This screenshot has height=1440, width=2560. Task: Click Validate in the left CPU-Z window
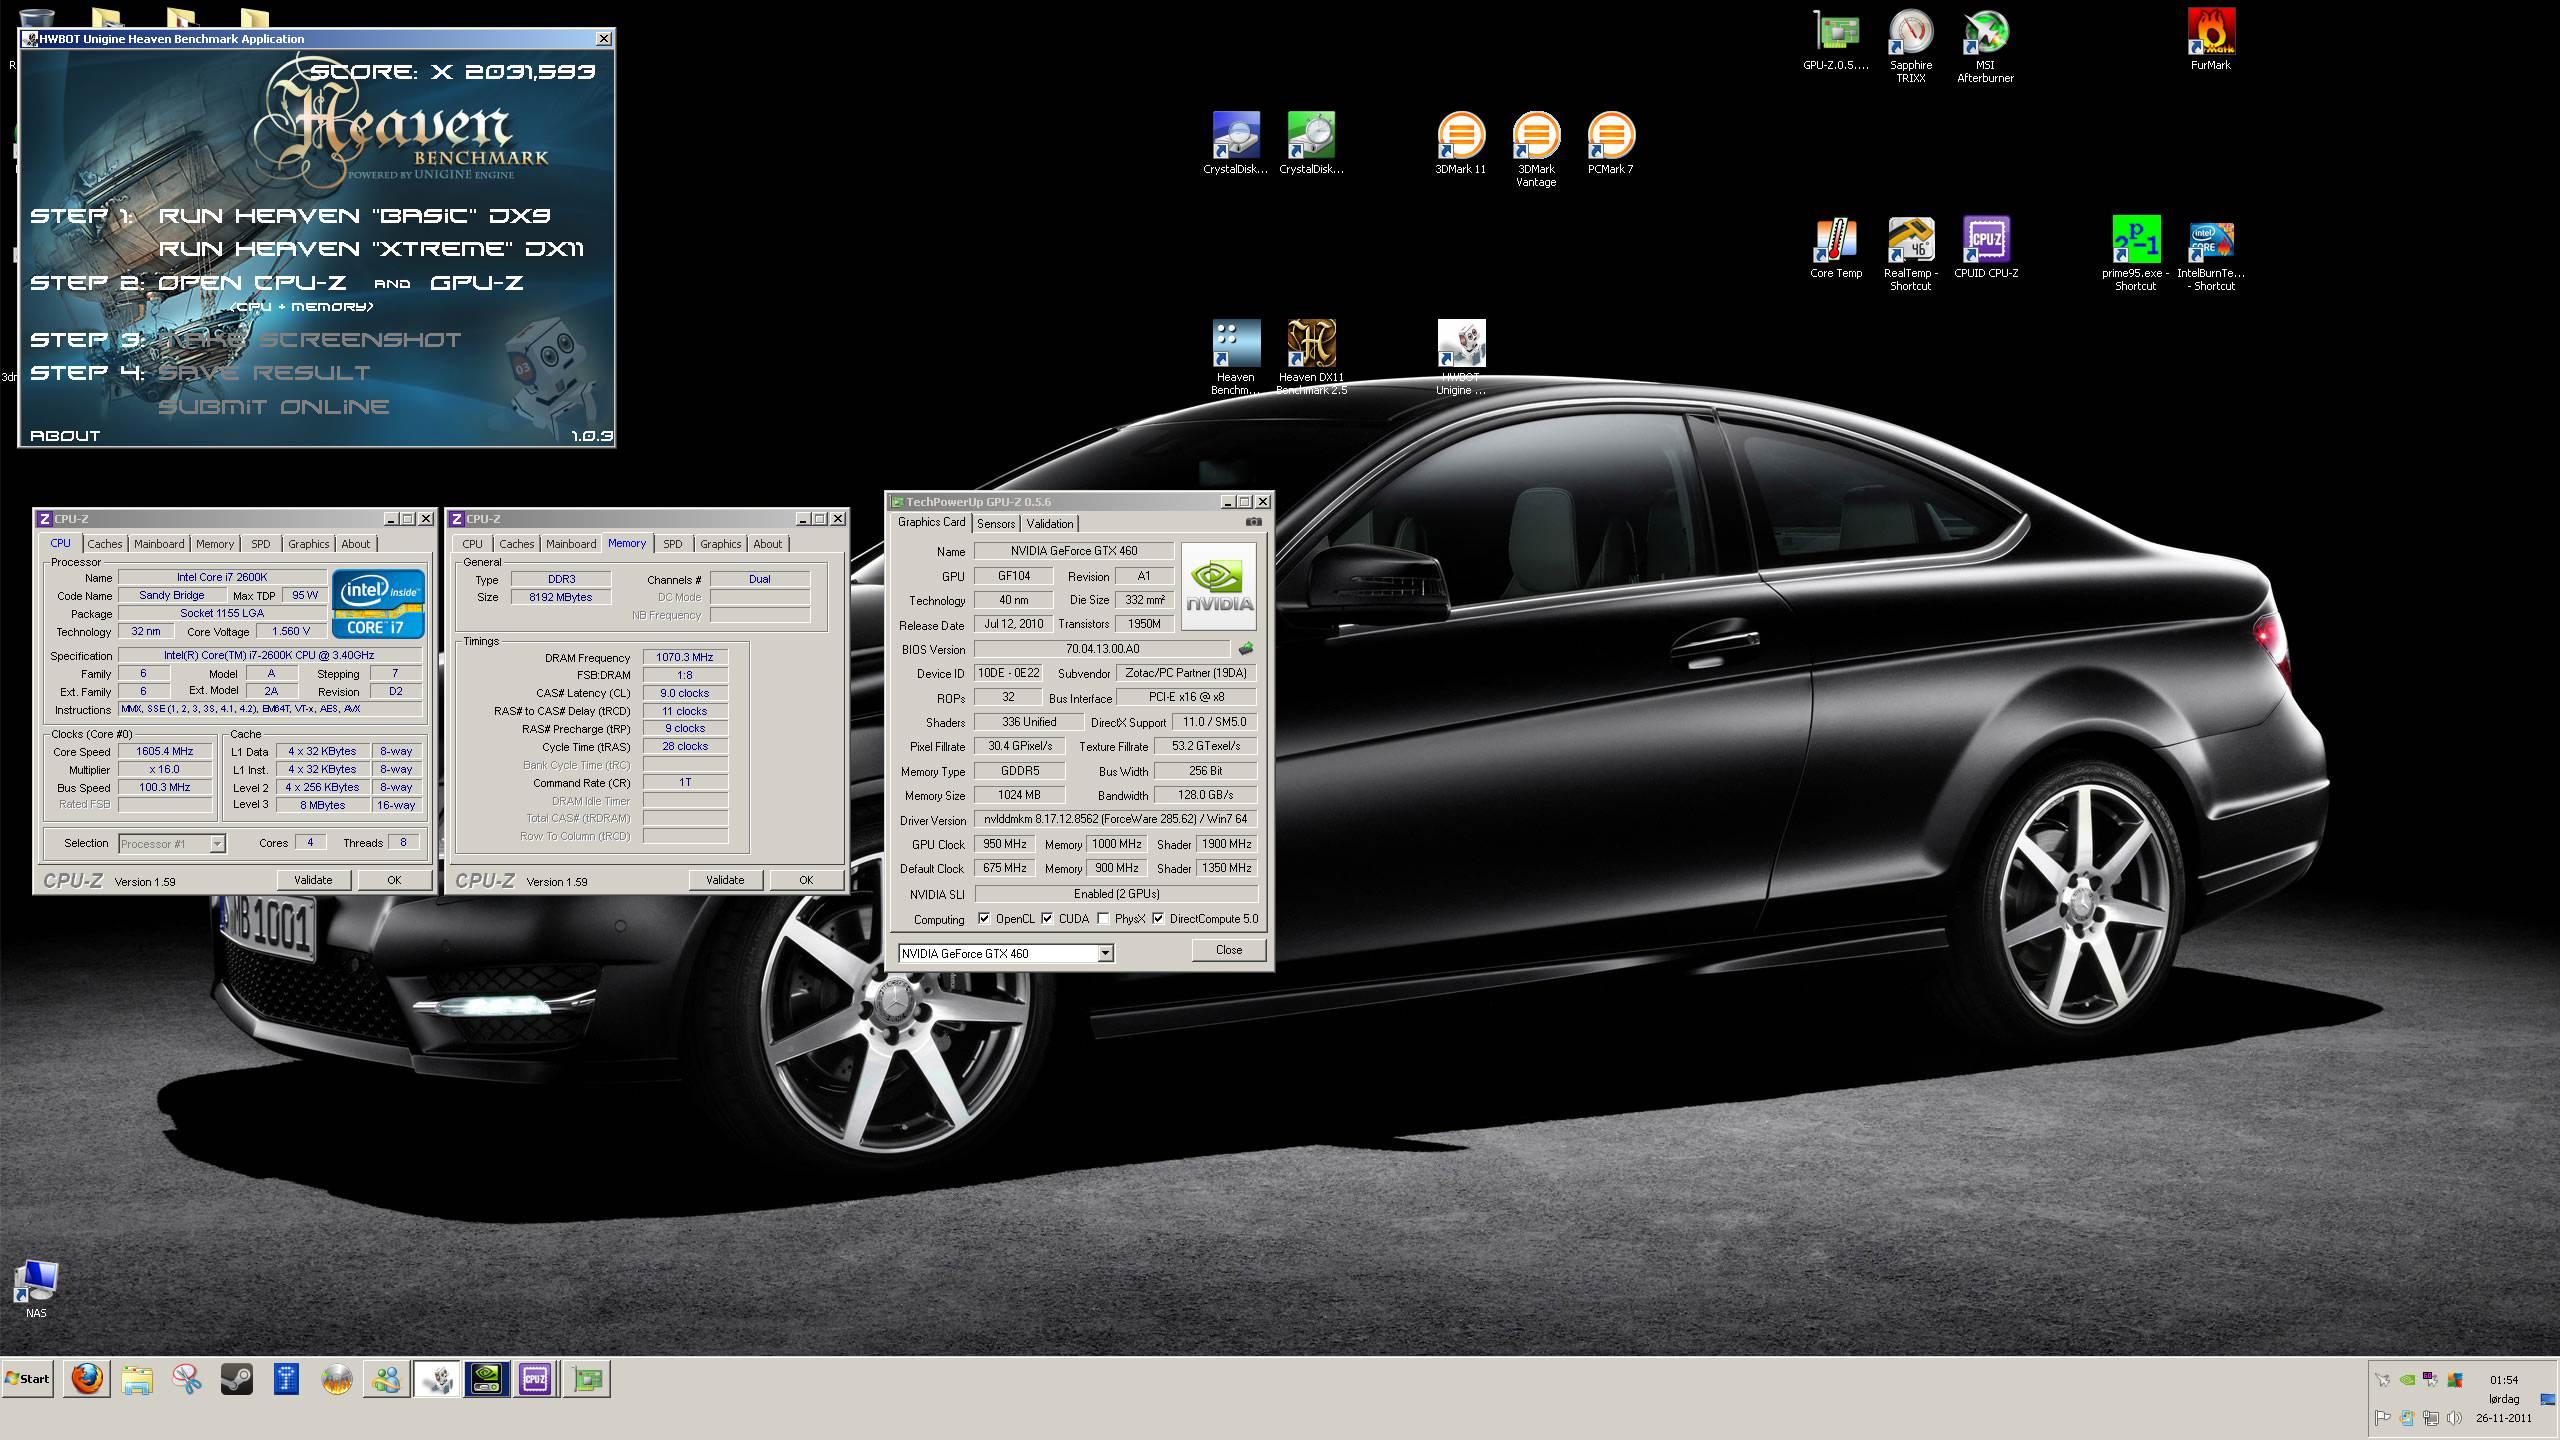click(313, 880)
